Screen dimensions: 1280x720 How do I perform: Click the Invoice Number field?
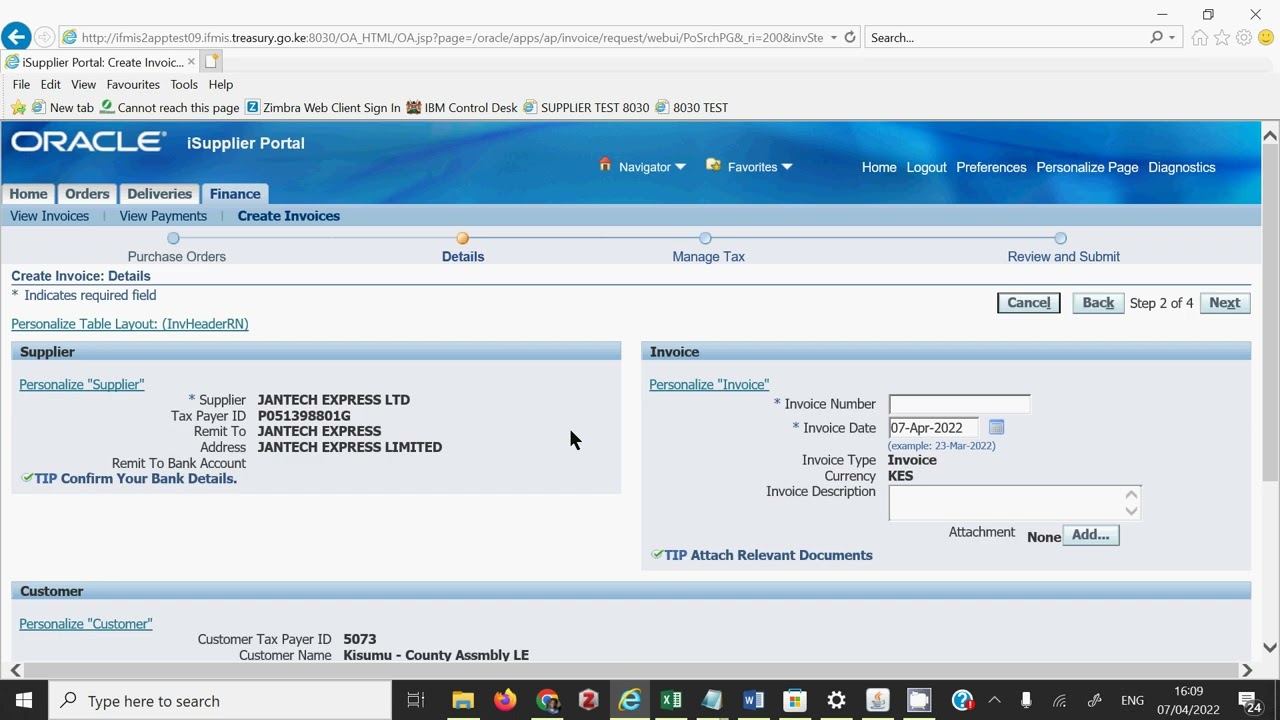point(959,404)
